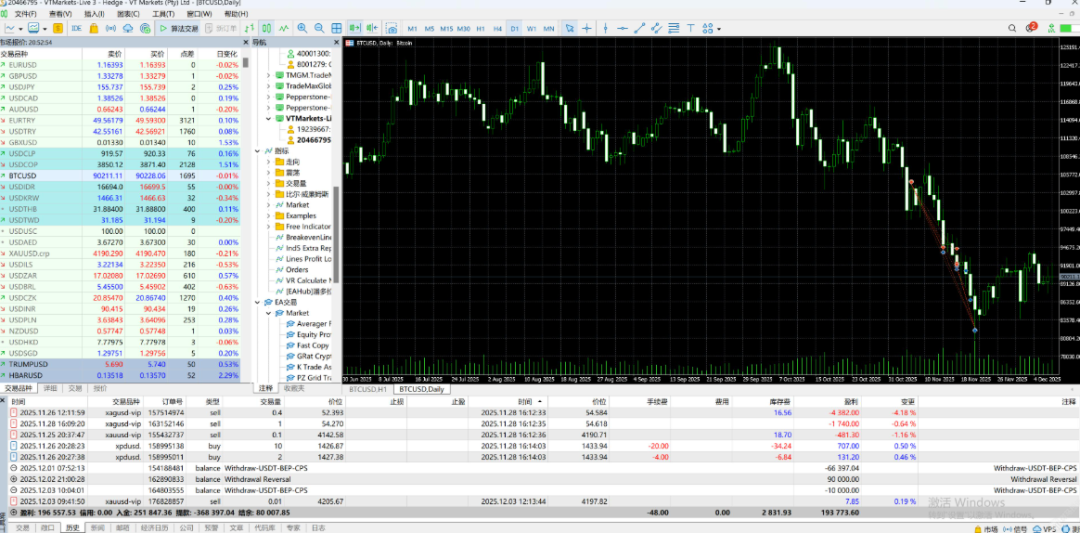Click the chart screenshot camera icon
The image size is (1080, 533).
391,28
